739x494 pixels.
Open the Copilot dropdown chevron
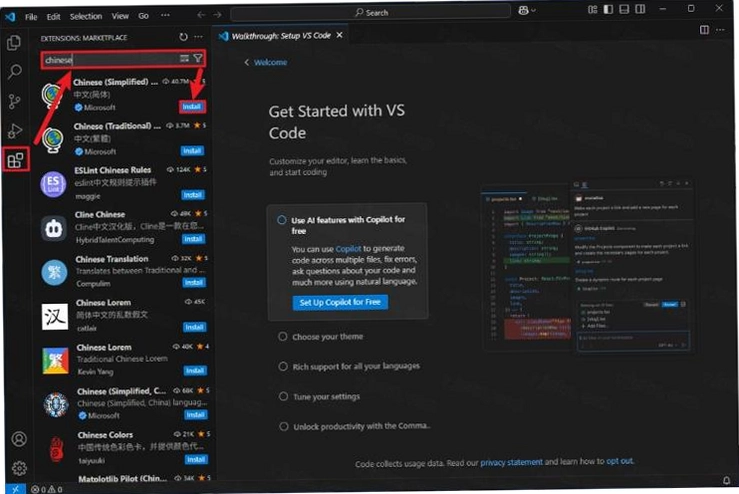534,10
